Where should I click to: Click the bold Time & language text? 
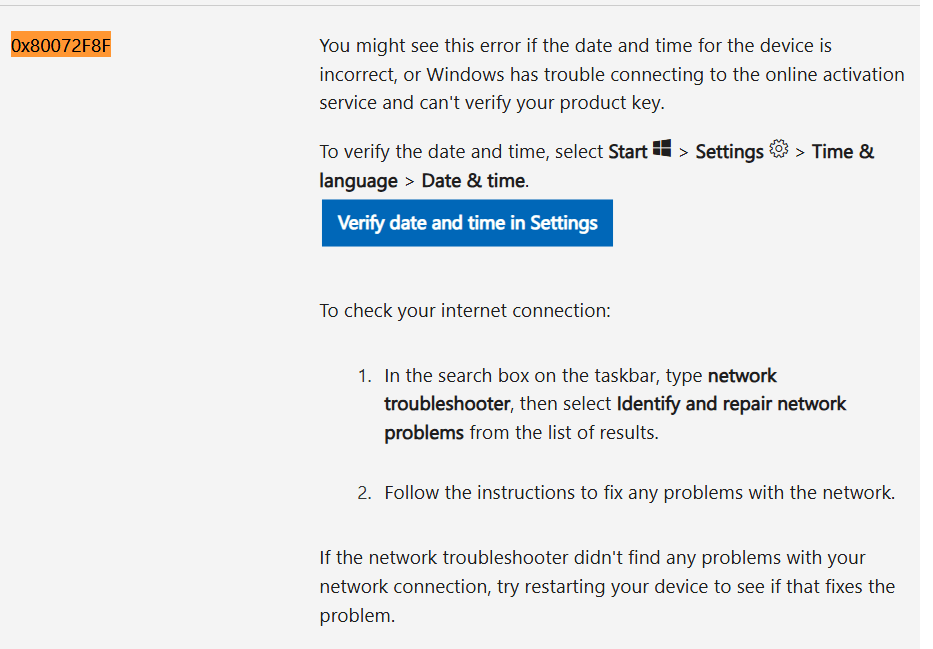[597, 166]
